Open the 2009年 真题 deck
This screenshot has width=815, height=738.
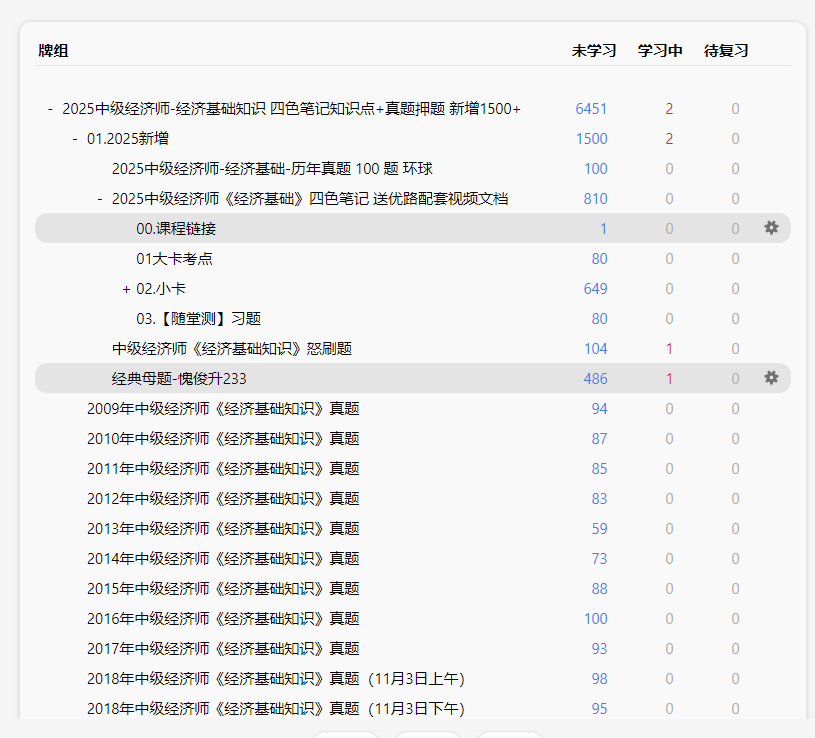(222, 409)
